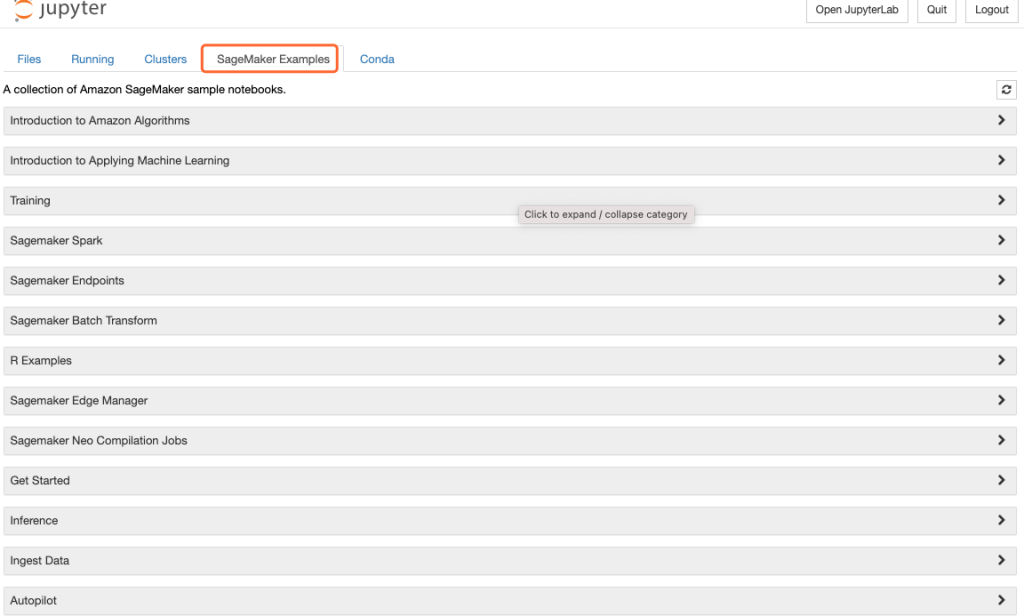Viewport: 1024px width, 616px height.
Task: Open JupyterLab button
Action: tap(857, 10)
